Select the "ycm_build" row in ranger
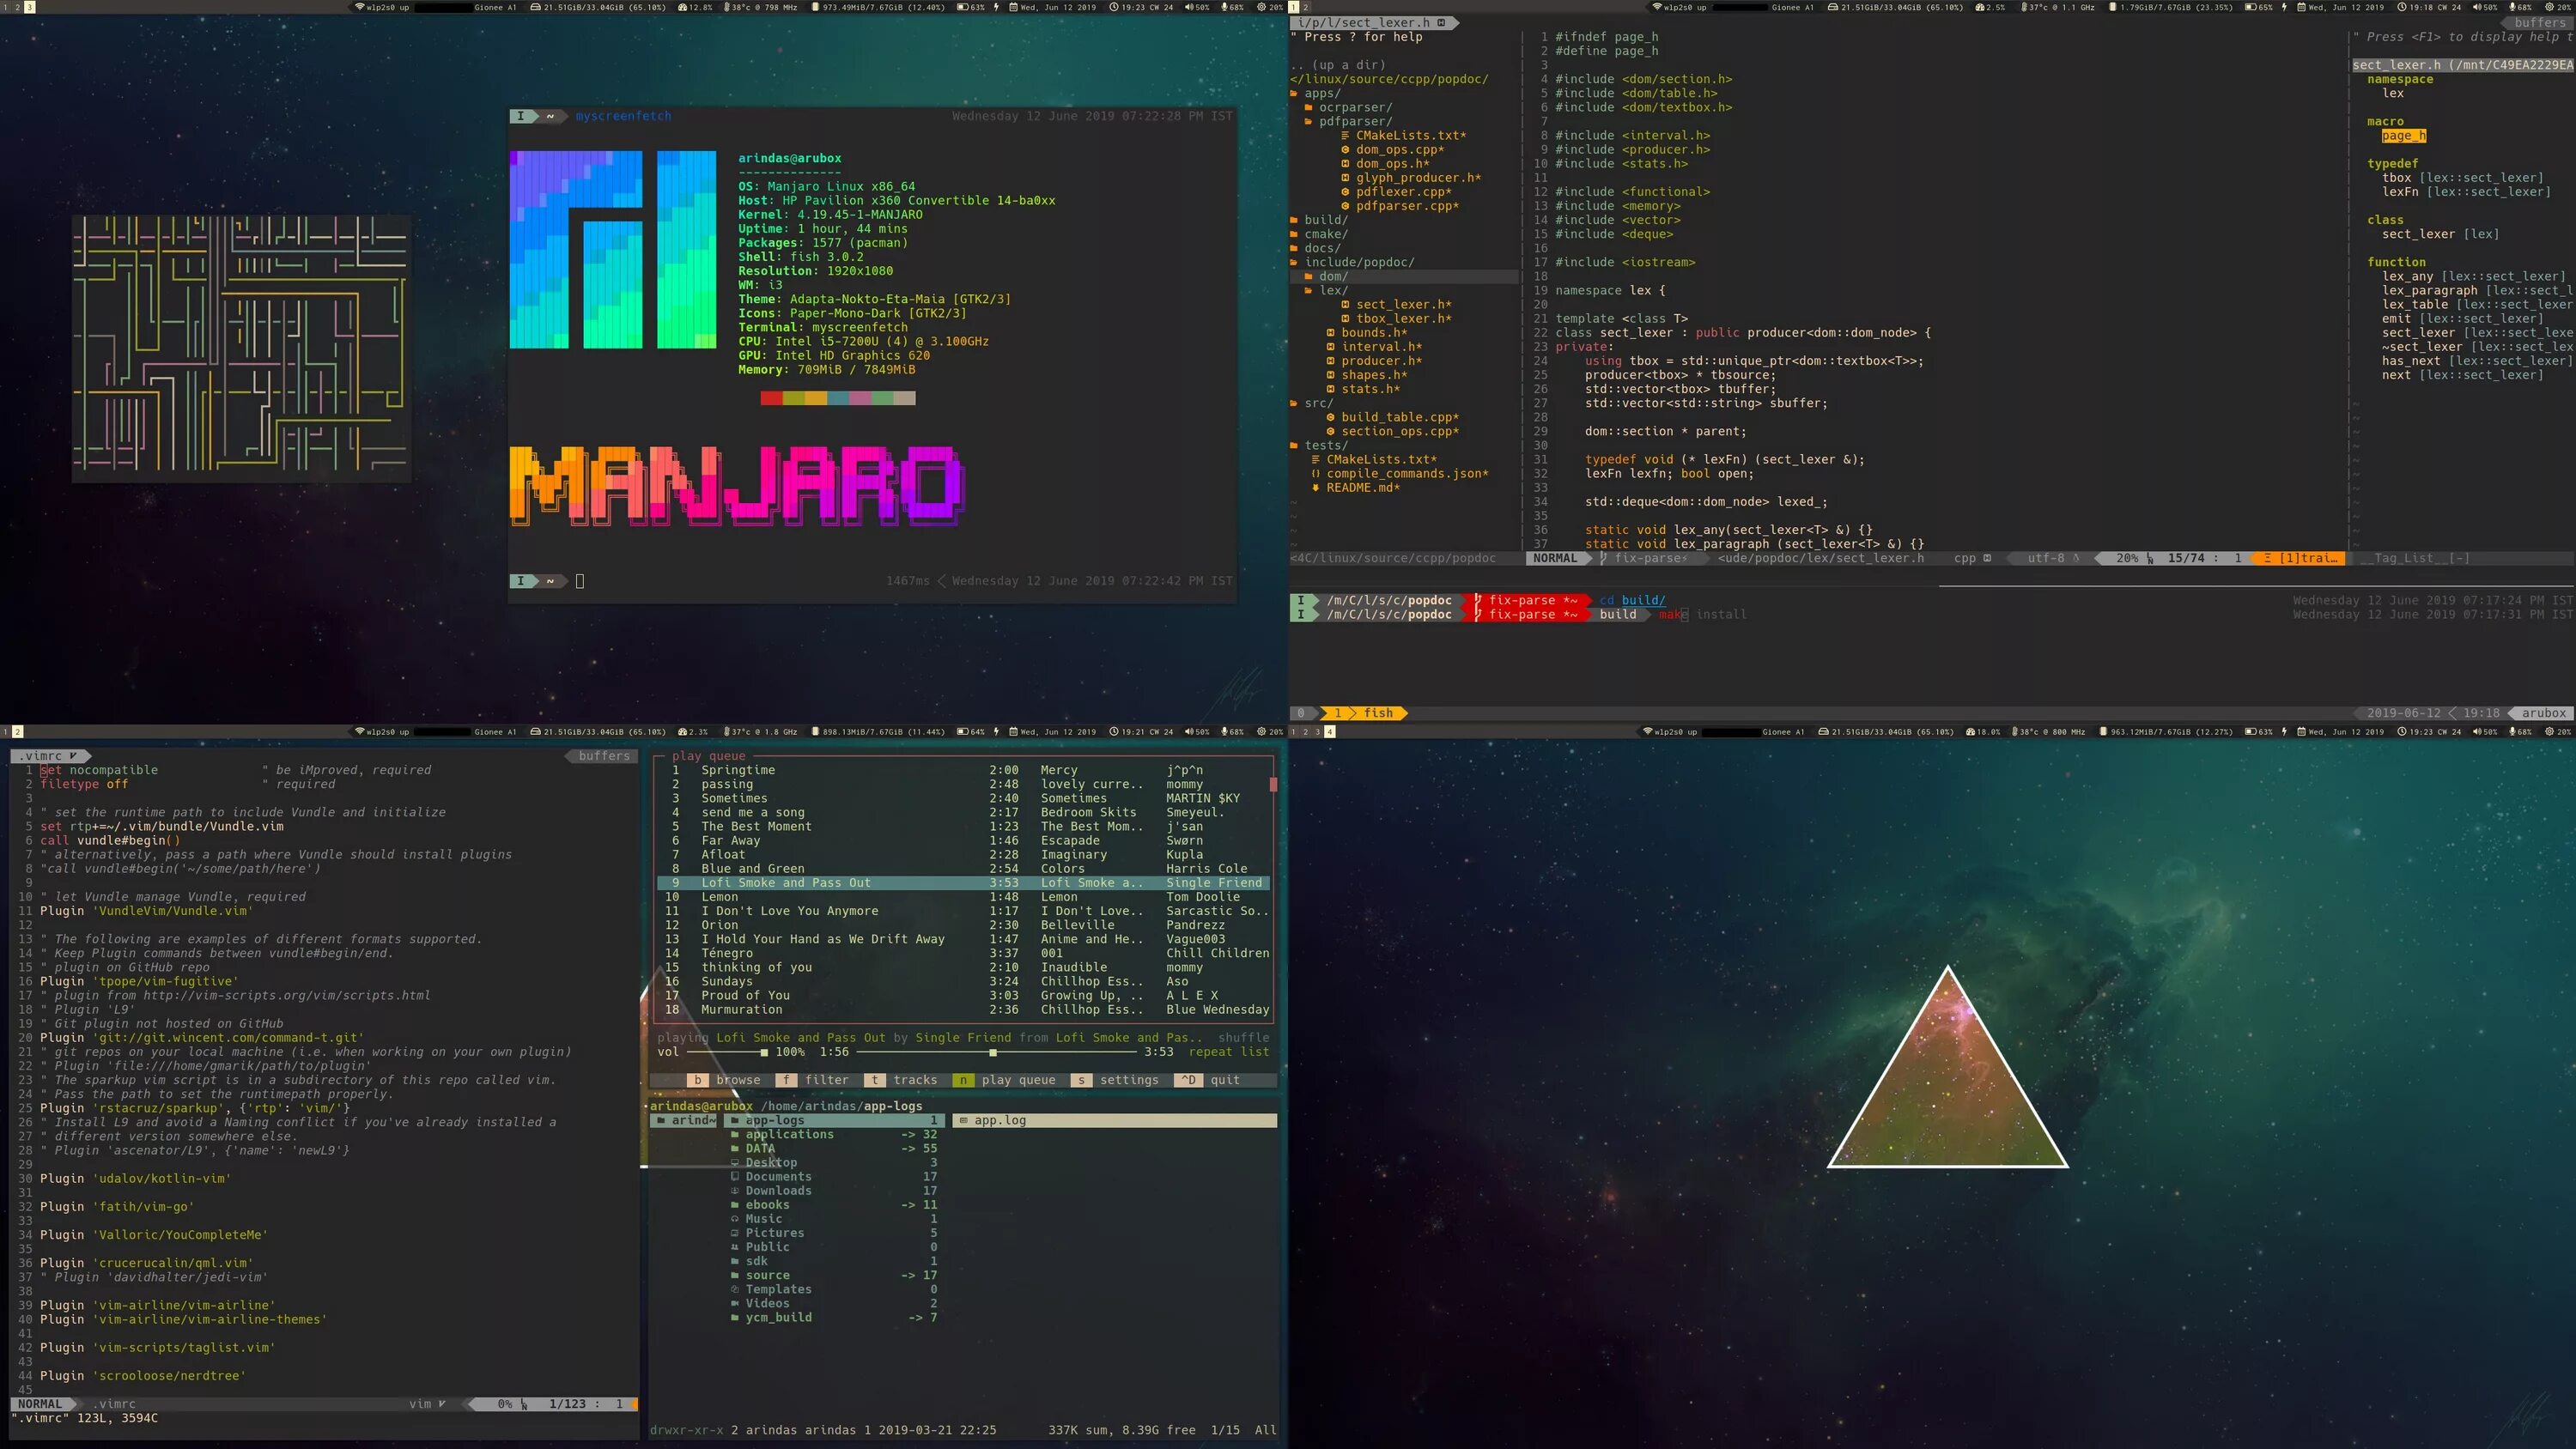The width and height of the screenshot is (2576, 1449). tap(835, 1317)
